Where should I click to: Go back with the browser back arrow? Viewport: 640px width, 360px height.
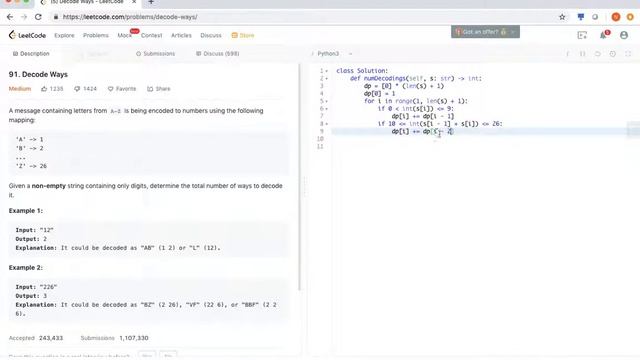[x=10, y=17]
